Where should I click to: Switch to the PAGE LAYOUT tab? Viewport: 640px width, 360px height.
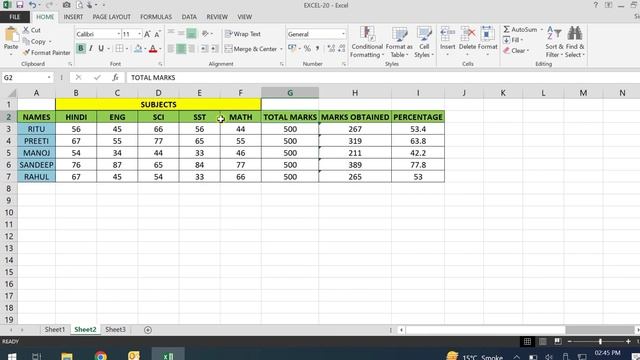point(111,17)
